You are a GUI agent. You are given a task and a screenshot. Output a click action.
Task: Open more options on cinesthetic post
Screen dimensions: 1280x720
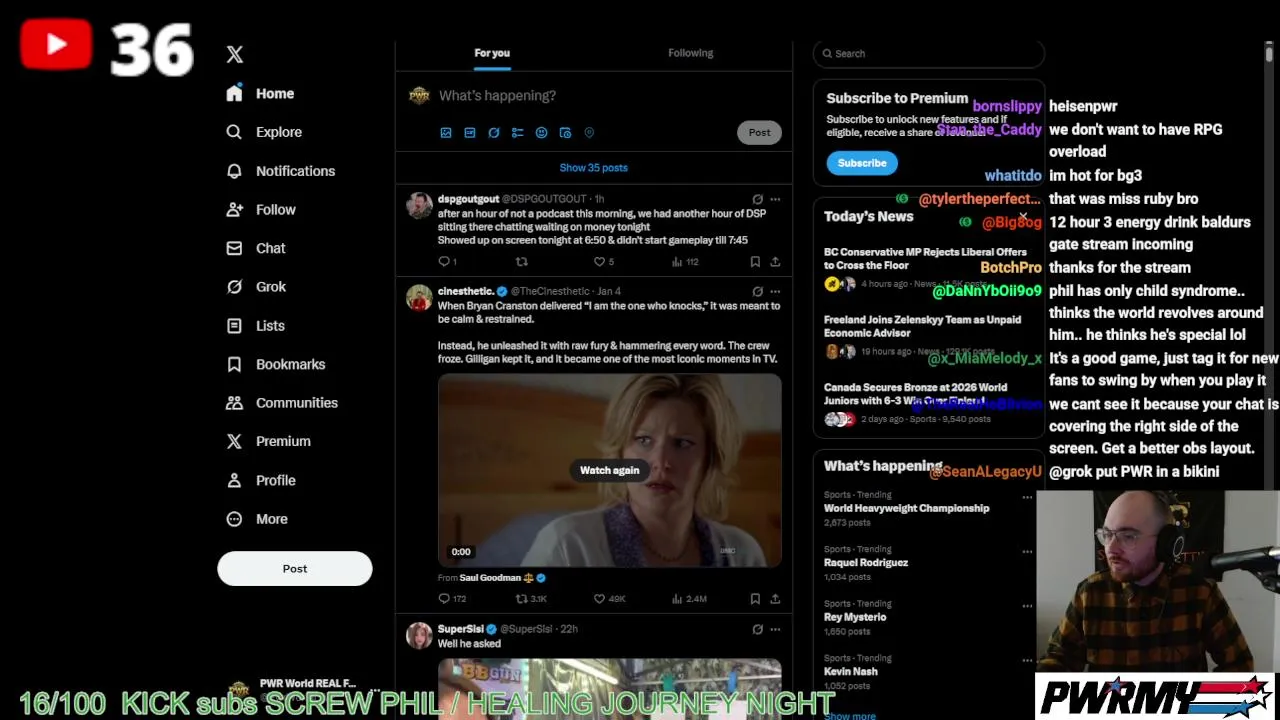775,291
